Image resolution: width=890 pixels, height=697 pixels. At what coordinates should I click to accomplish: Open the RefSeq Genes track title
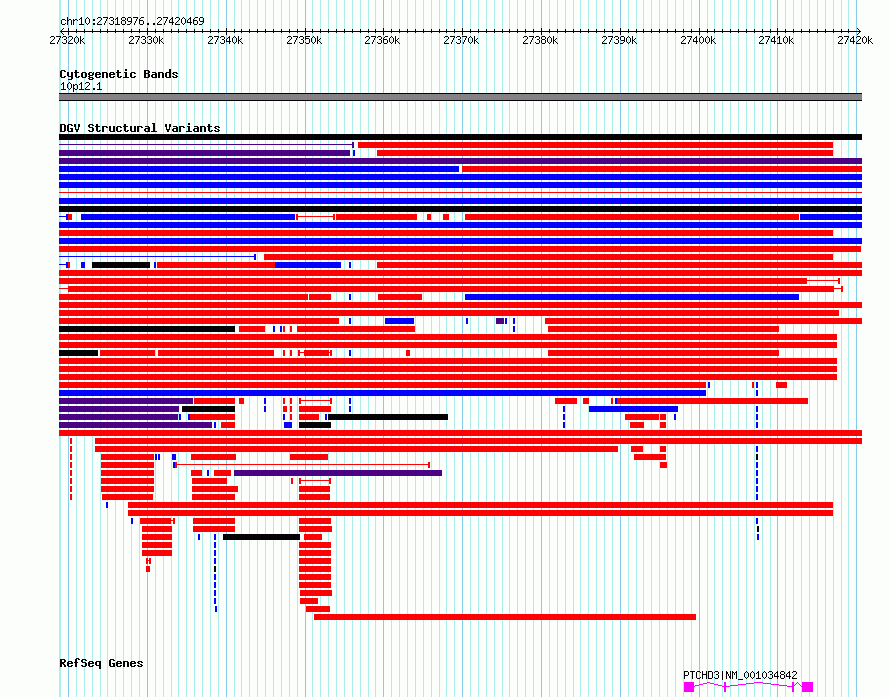tap(101, 663)
